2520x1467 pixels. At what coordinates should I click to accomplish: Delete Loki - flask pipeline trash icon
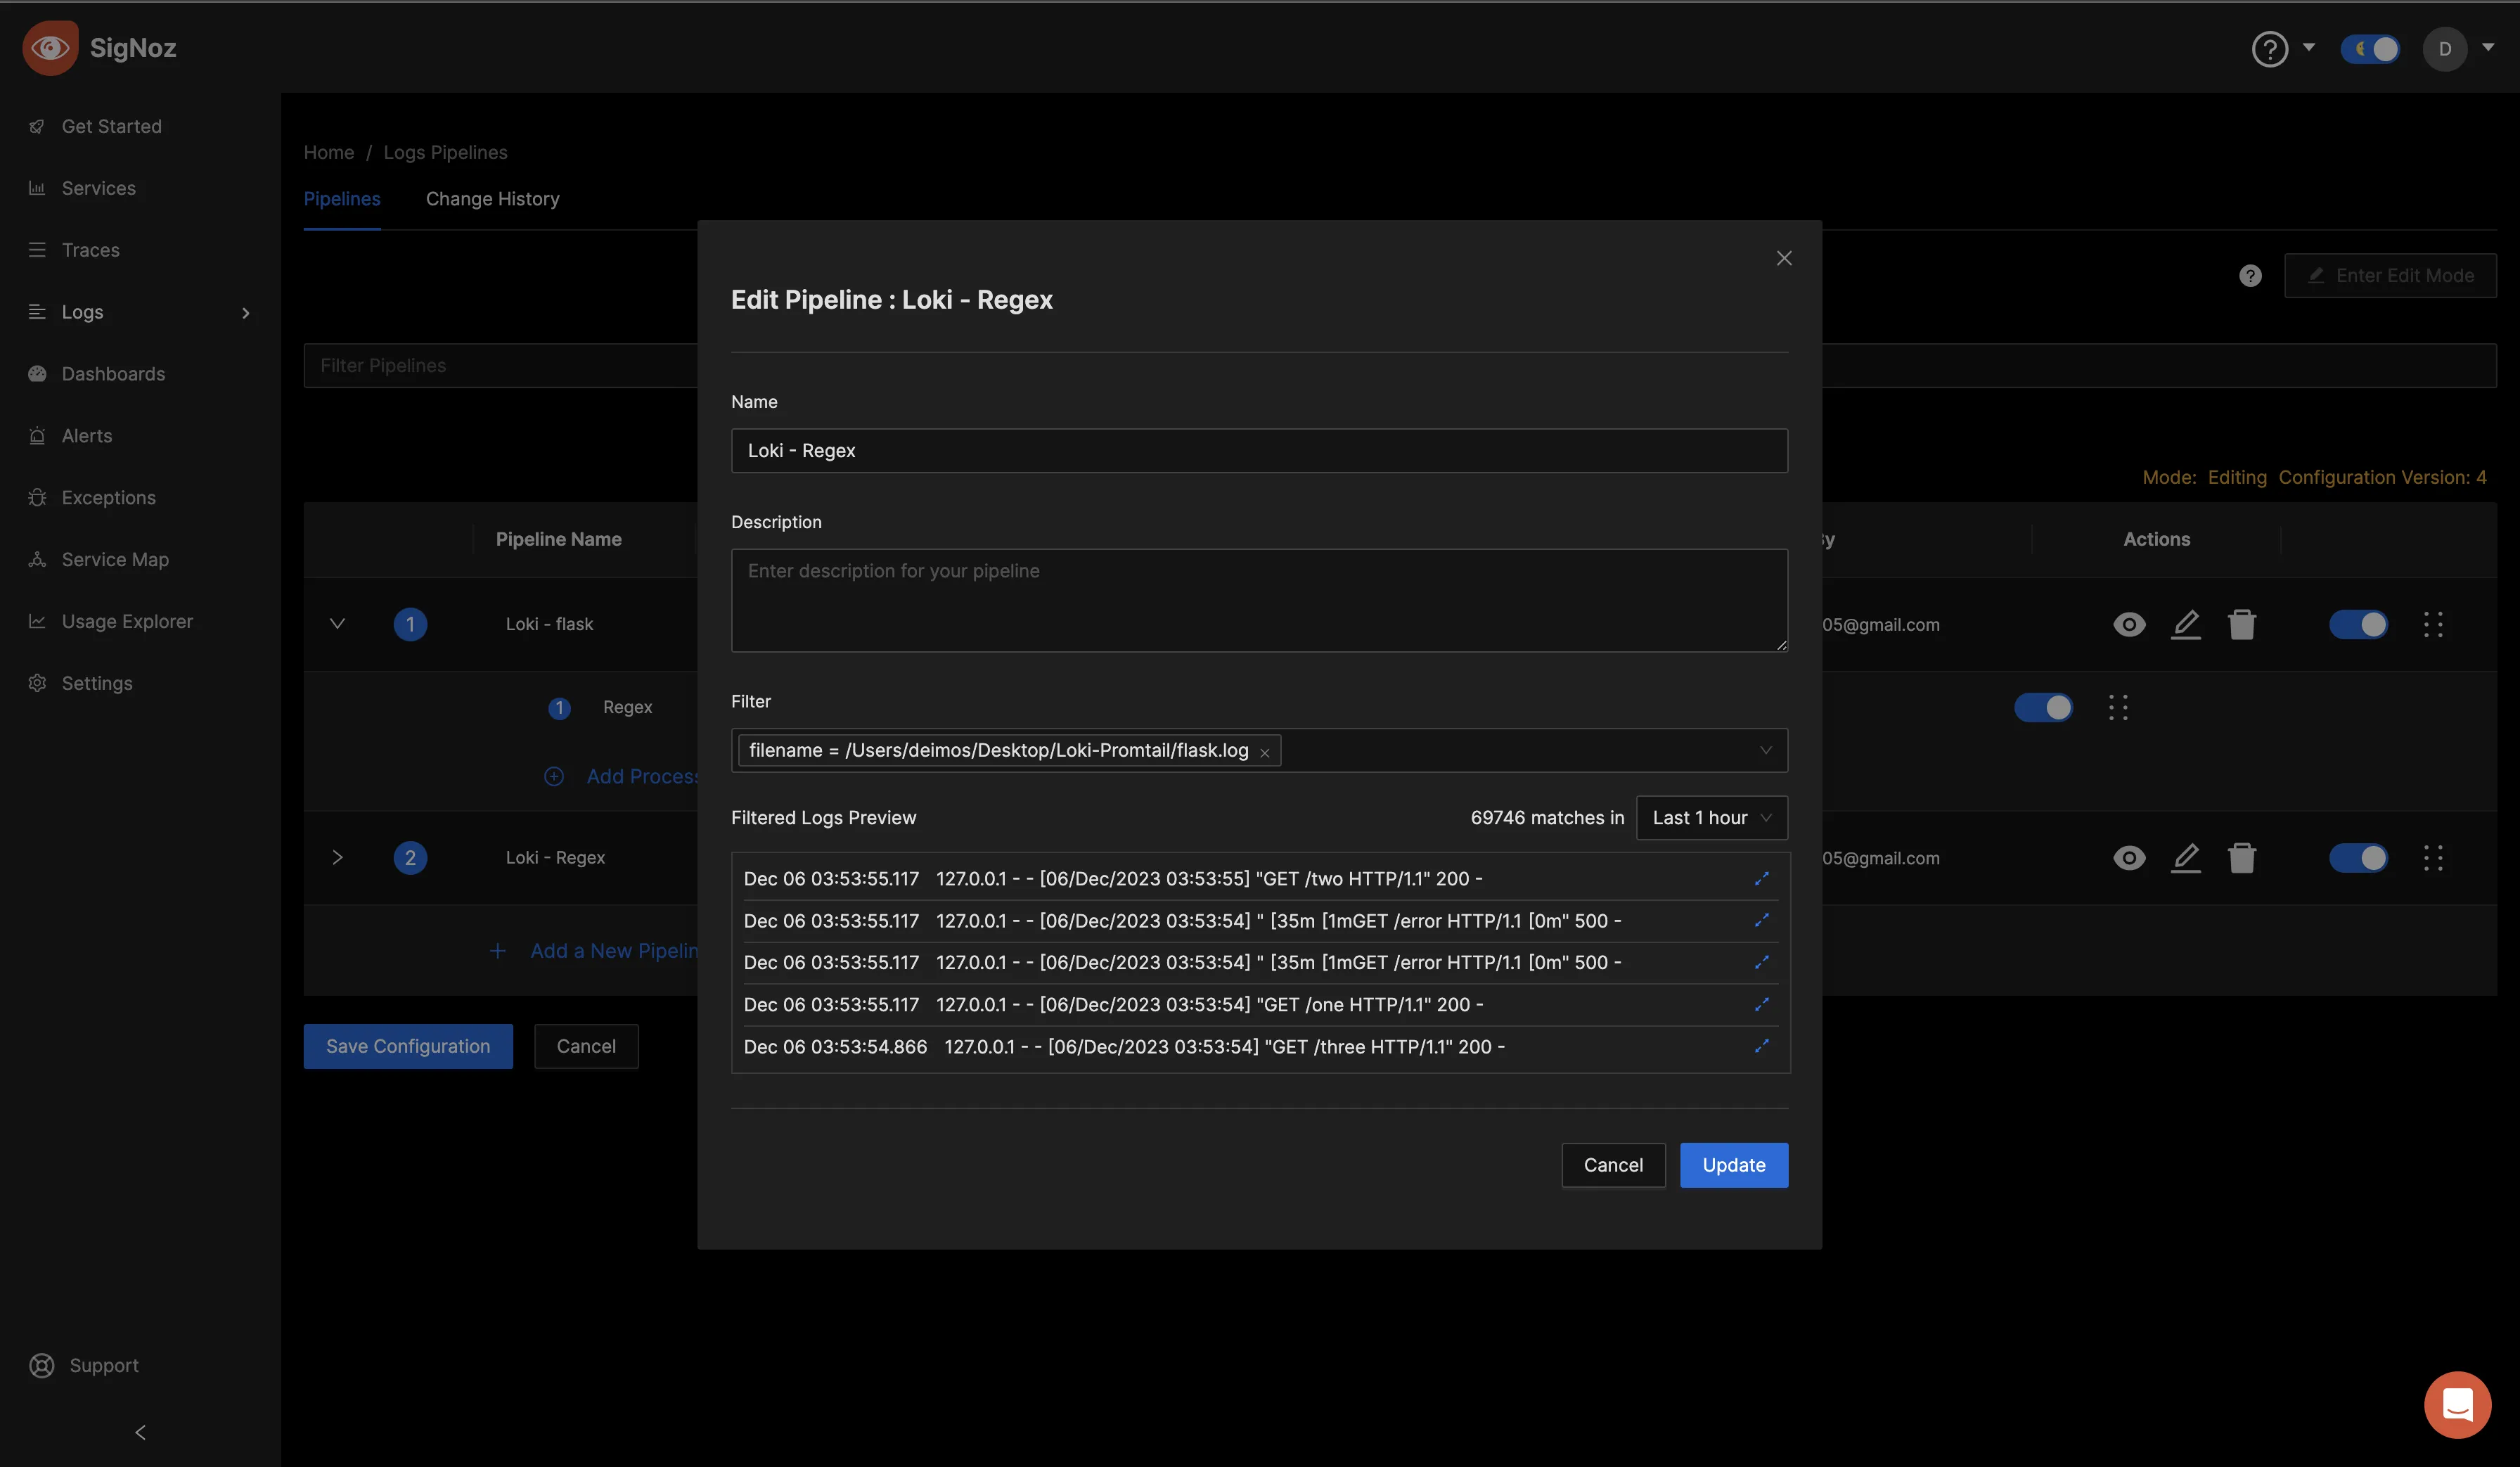coord(2242,624)
